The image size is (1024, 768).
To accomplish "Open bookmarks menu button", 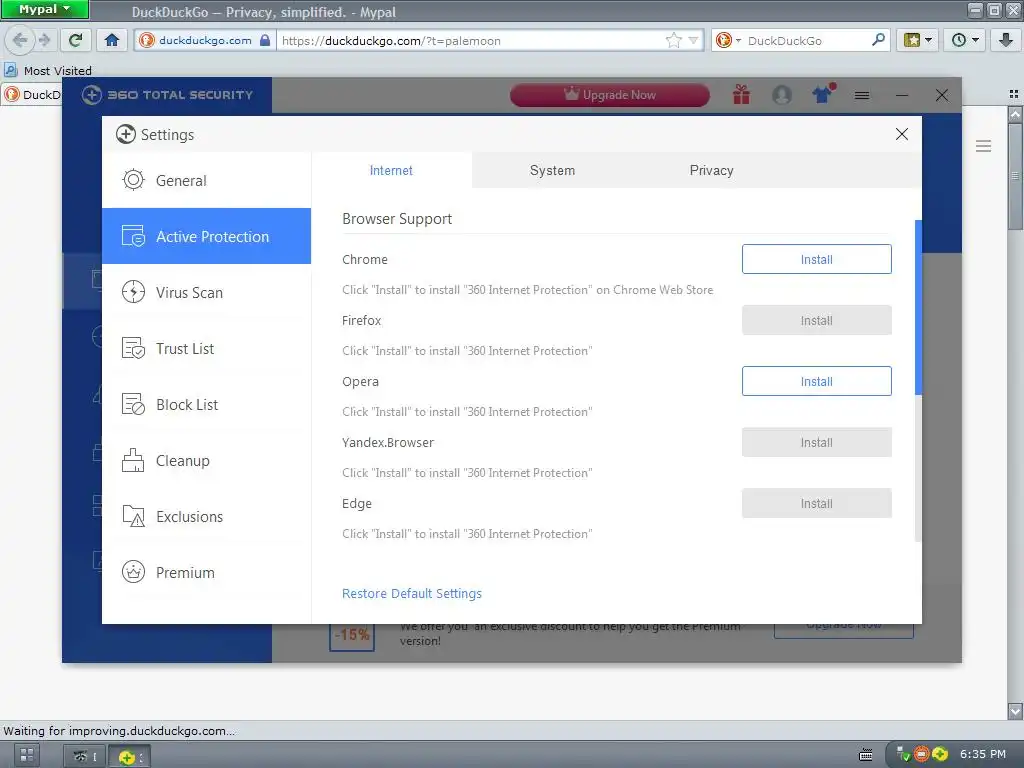I will tap(918, 40).
